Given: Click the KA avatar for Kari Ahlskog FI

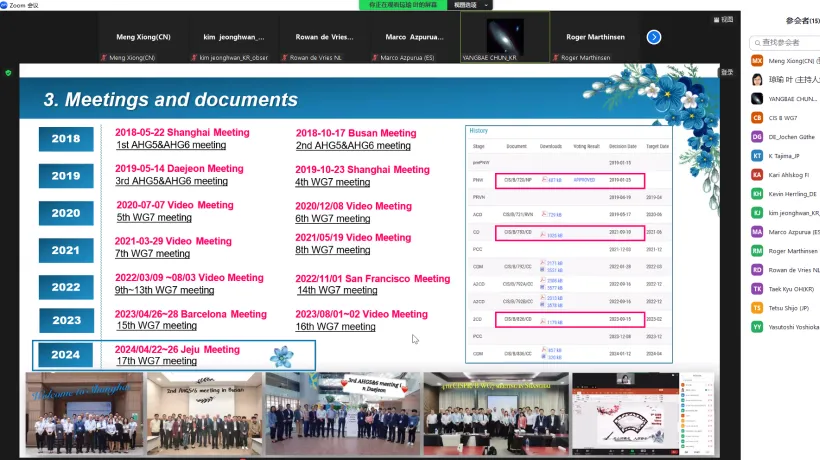Looking at the screenshot, I should pyautogui.click(x=757, y=175).
